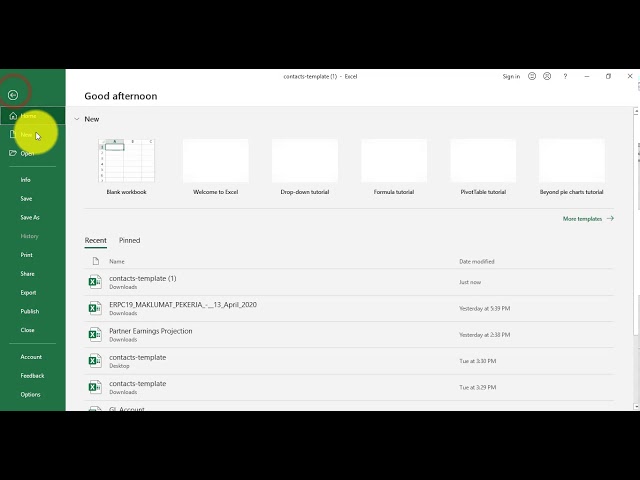Open the Home page in sidebar

coord(33,116)
